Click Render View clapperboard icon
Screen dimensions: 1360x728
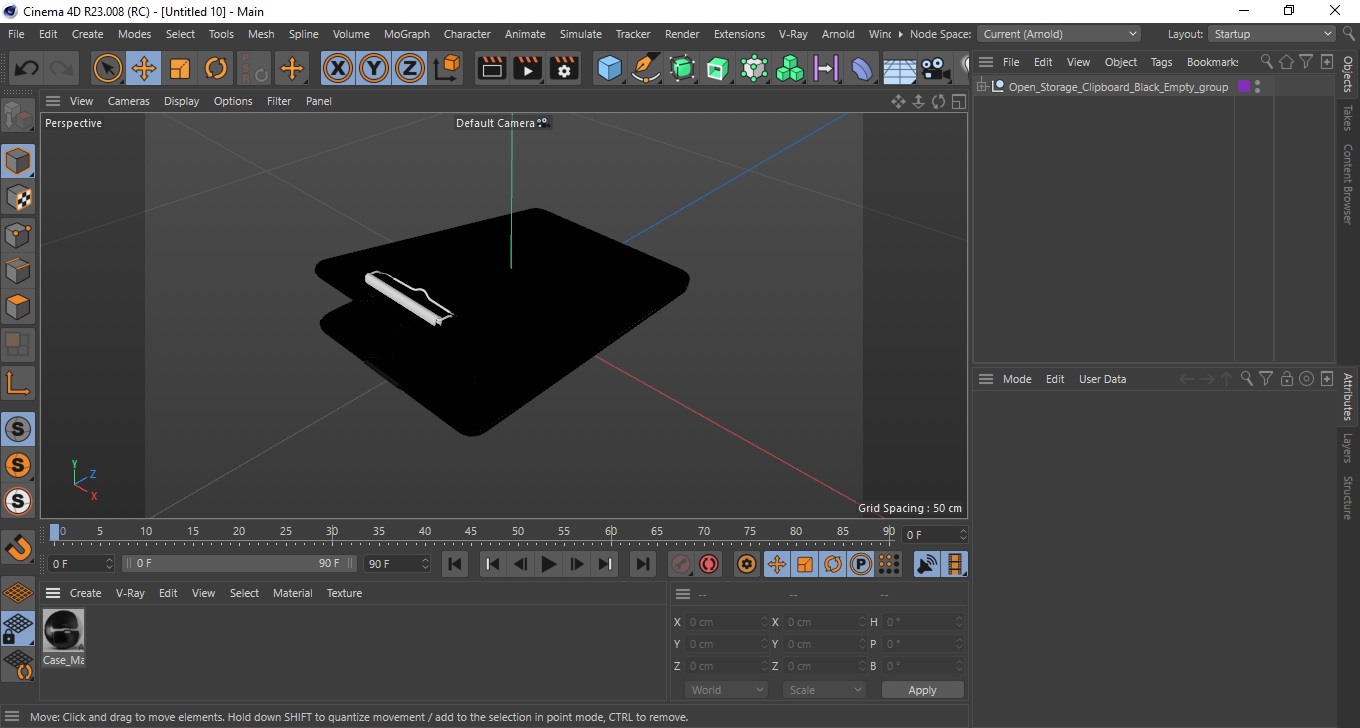[492, 69]
